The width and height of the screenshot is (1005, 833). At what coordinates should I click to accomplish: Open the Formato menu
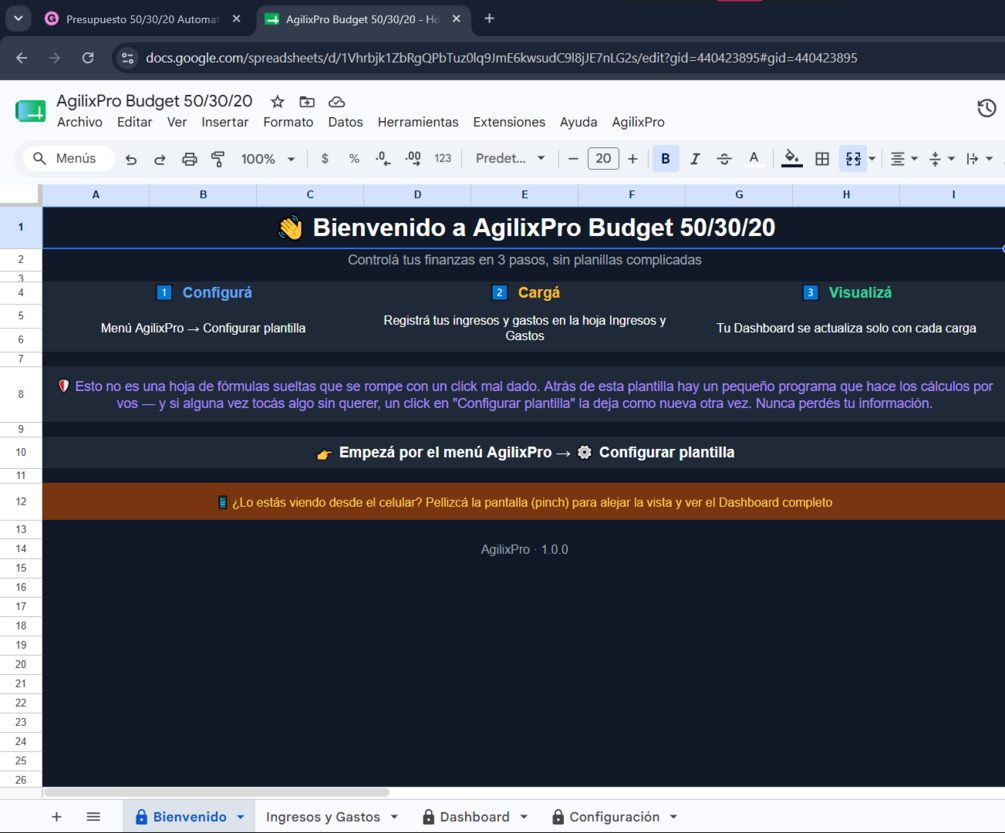click(x=288, y=122)
